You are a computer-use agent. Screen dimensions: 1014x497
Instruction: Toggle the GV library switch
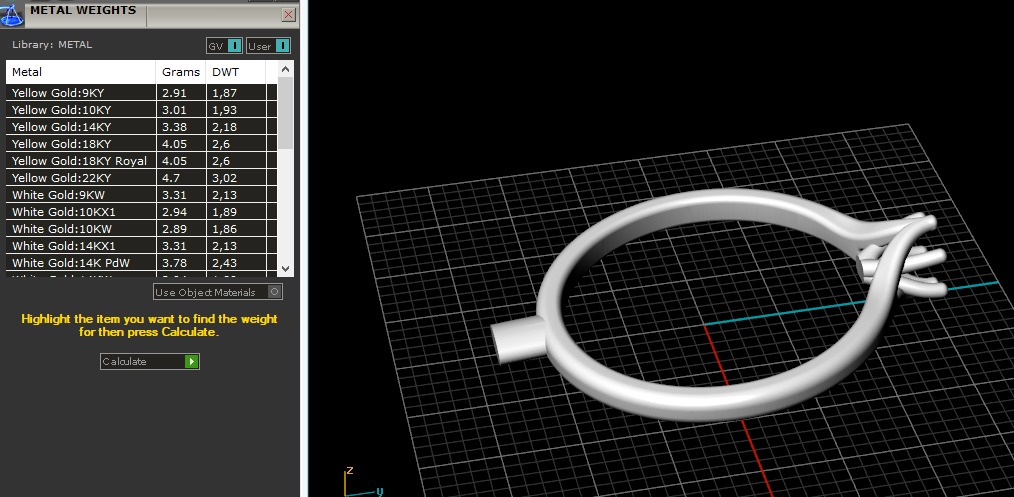224,46
